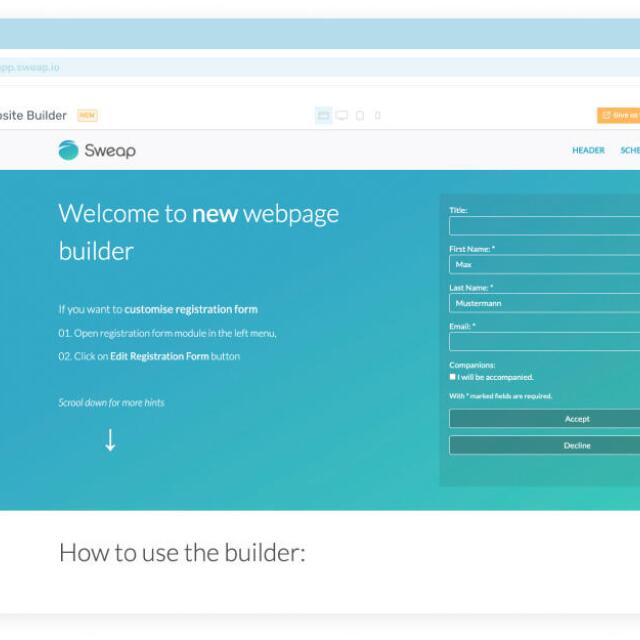Viewport: 640px width, 640px height.
Task: Click the down arrow scroll hint
Action: click(110, 440)
